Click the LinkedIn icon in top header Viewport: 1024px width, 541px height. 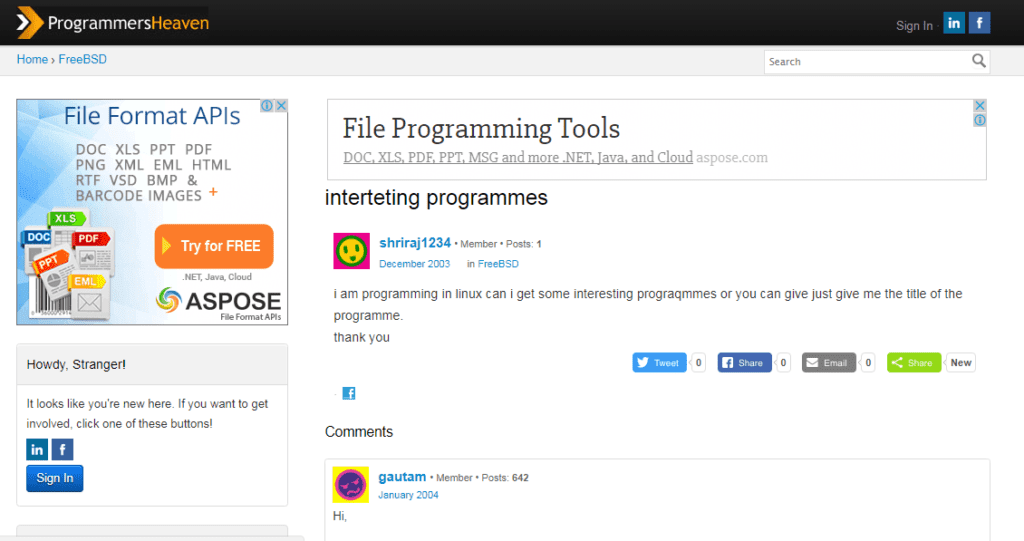pyautogui.click(x=954, y=23)
